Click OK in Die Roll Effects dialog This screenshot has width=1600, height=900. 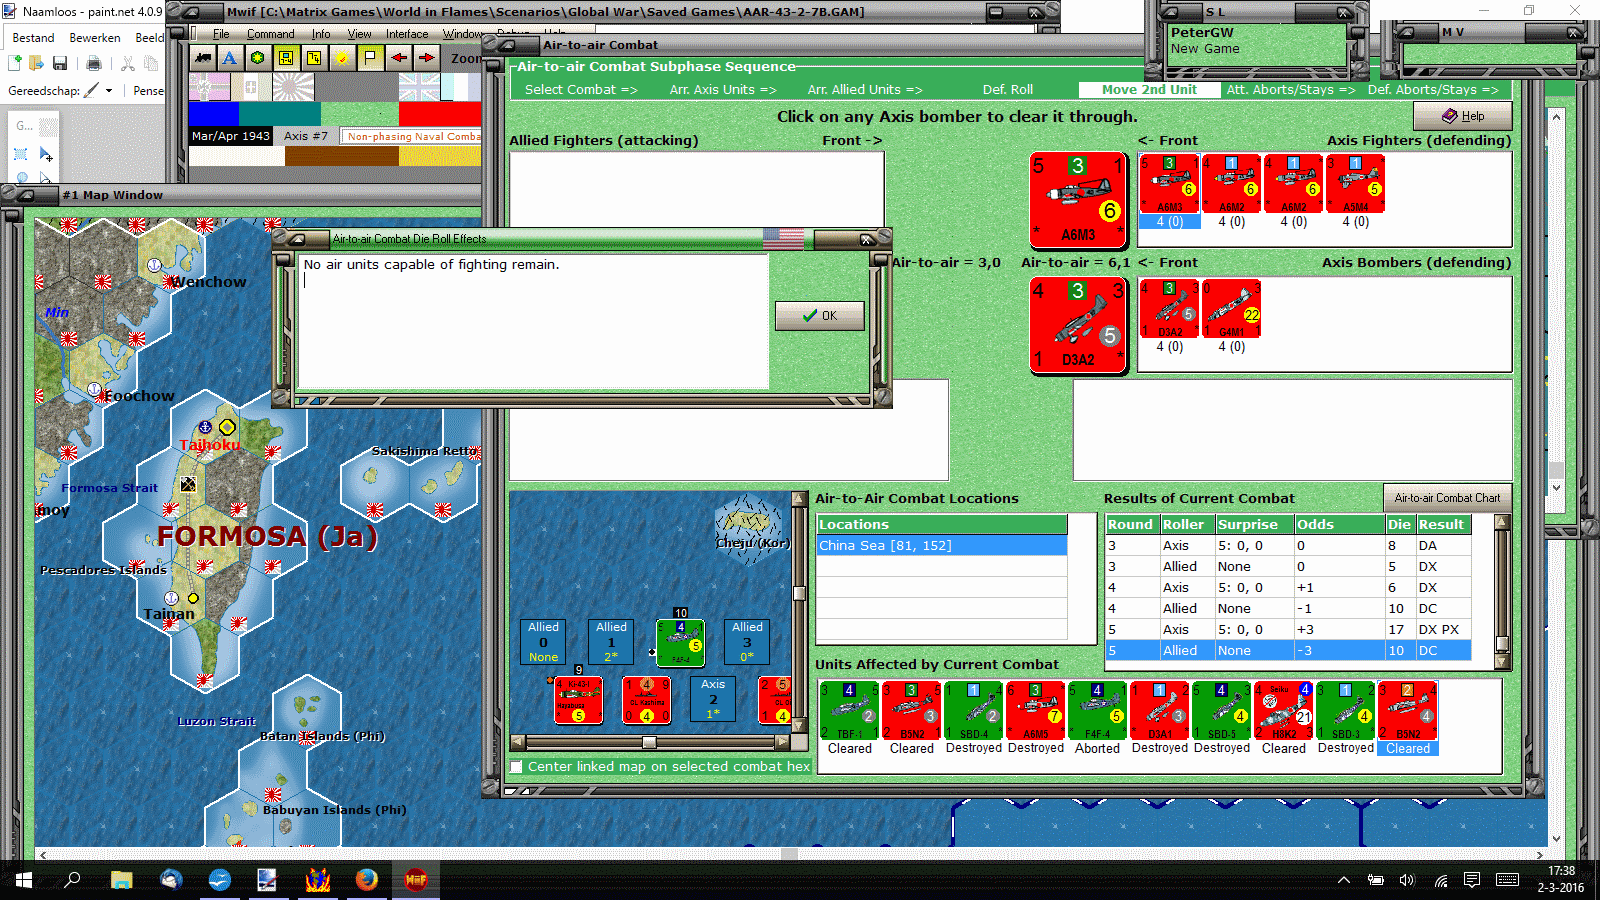pos(820,316)
